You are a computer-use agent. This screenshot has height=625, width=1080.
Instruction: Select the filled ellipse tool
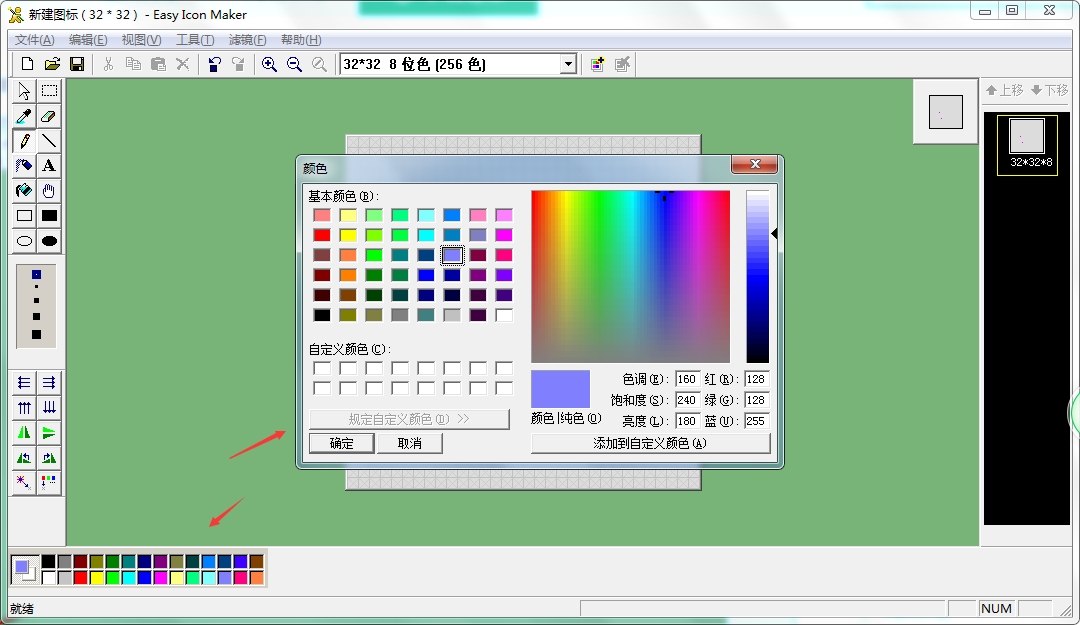49,241
